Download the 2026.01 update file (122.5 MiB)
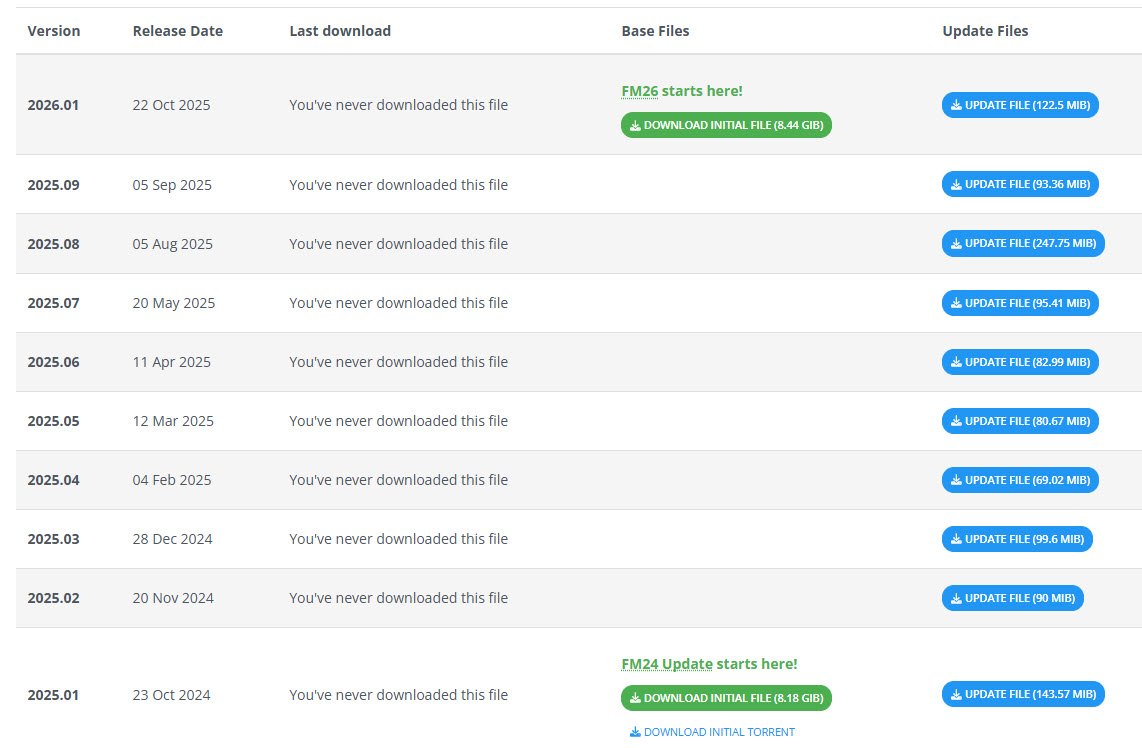 (x=1020, y=105)
